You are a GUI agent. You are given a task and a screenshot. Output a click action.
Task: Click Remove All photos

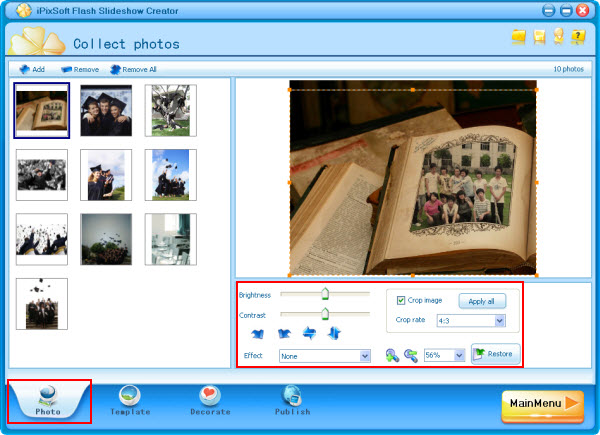[x=133, y=69]
